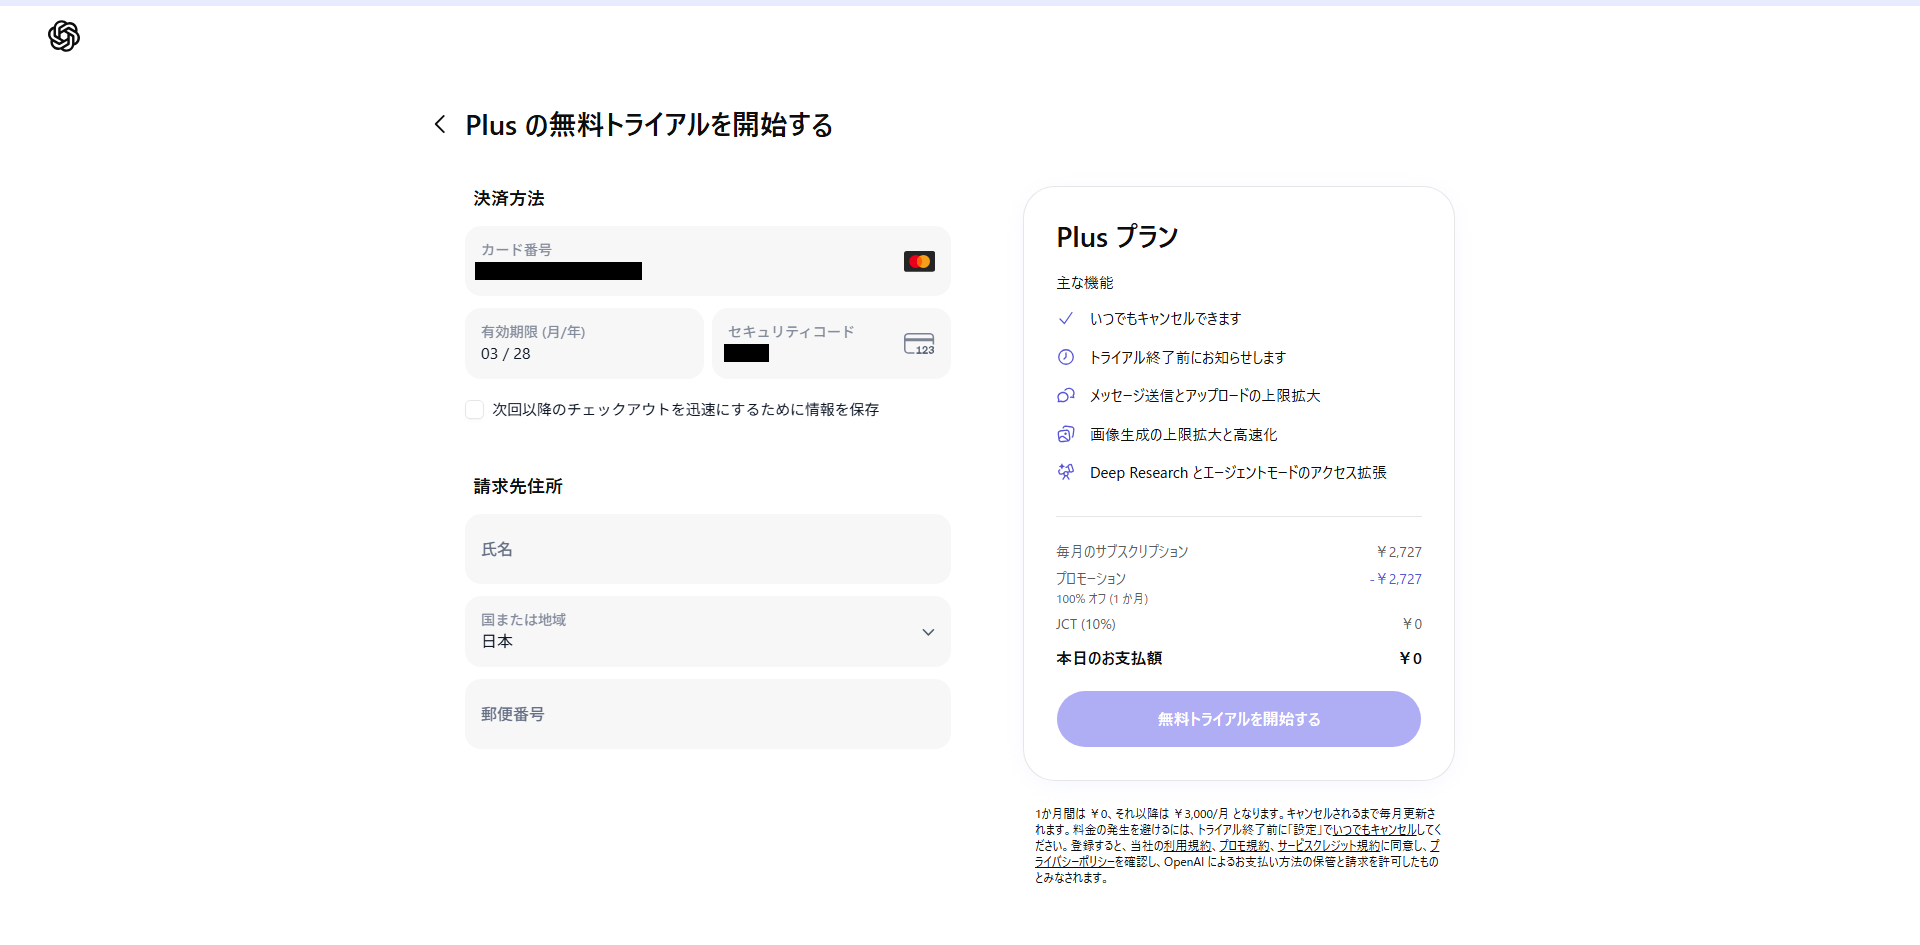Image resolution: width=1920 pixels, height=945 pixels.
Task: Click the 有効期限 (月/年) expiry field
Action: point(585,343)
